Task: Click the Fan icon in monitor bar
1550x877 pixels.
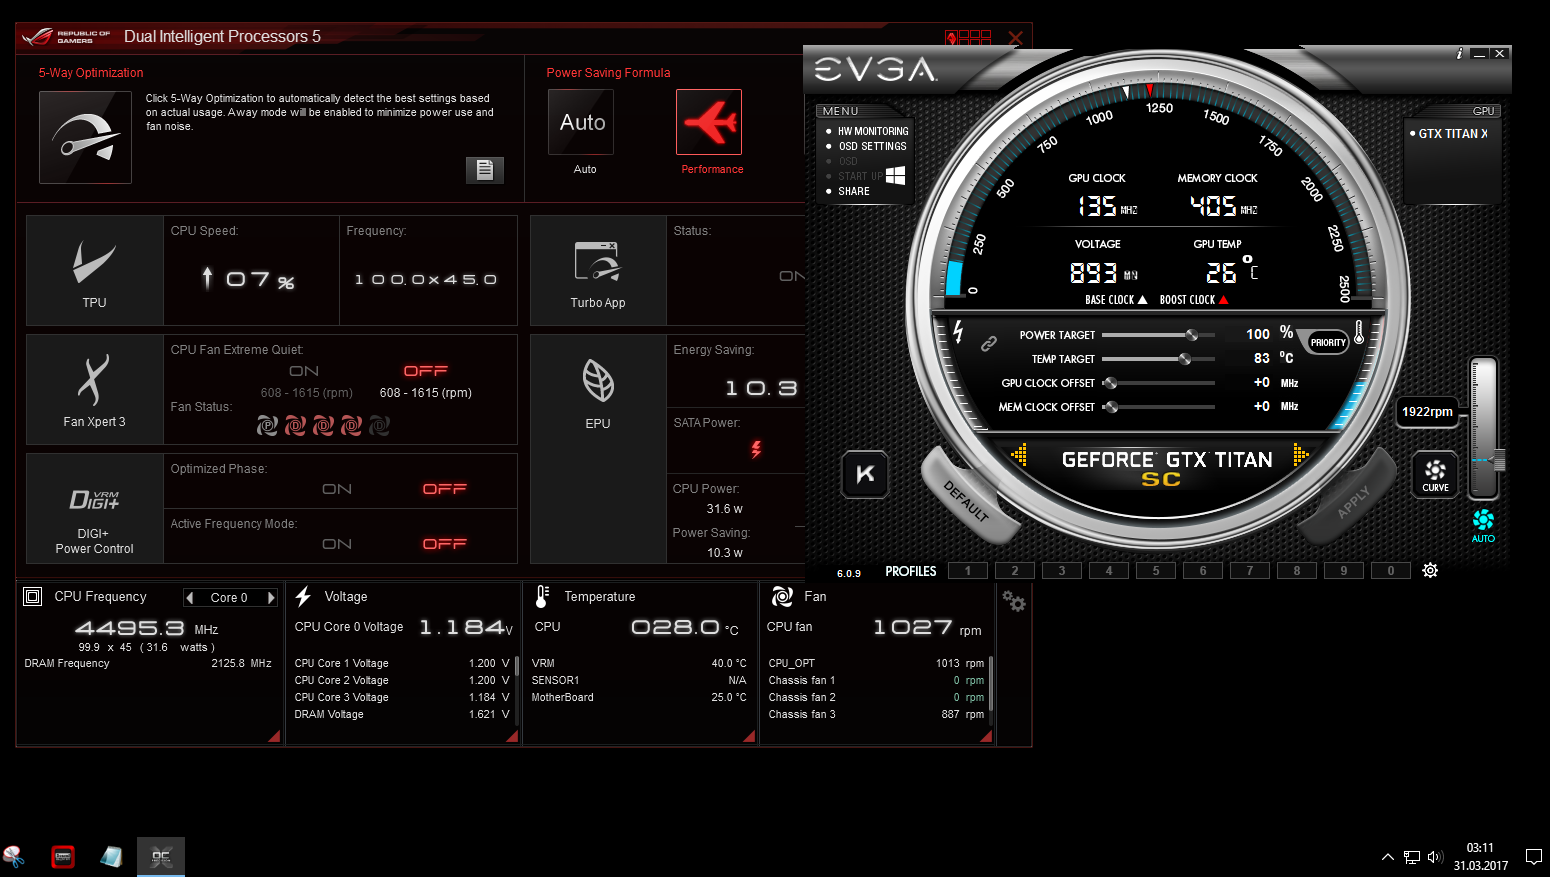Action: click(x=782, y=596)
